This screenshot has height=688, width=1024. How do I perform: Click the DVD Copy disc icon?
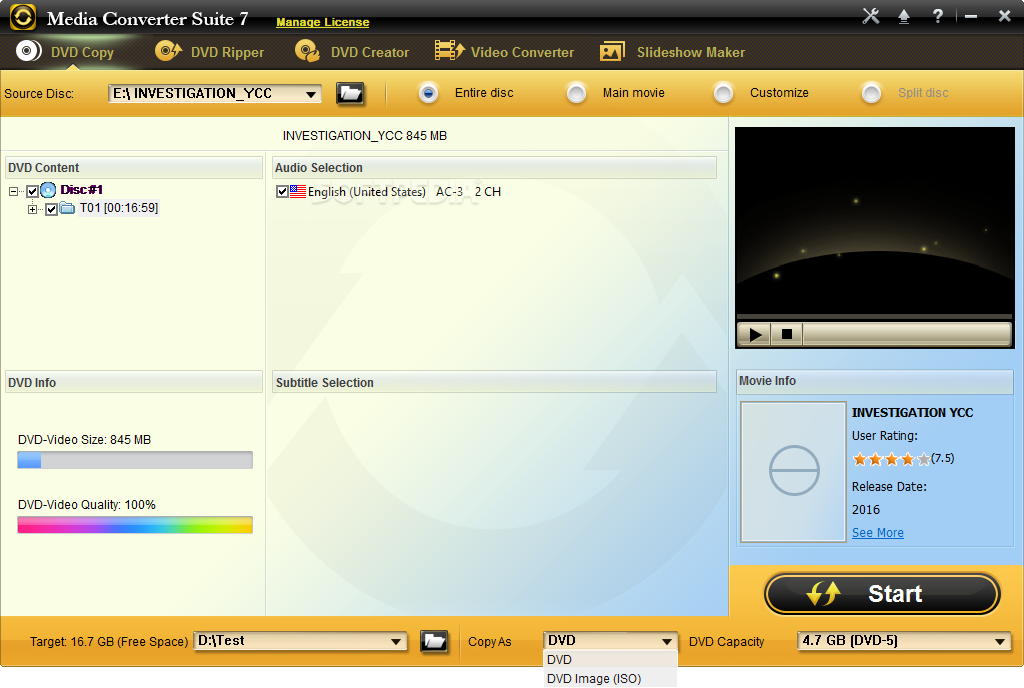(x=28, y=51)
